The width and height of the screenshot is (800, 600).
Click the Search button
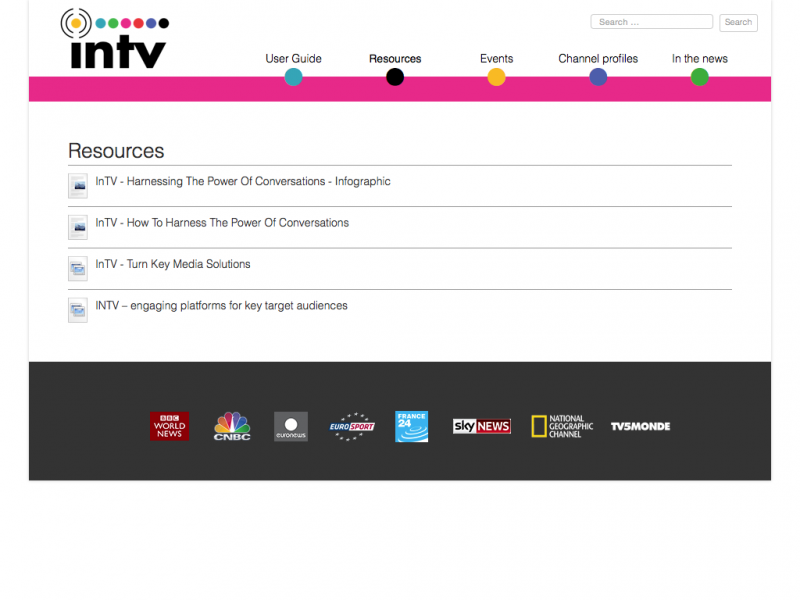738,22
